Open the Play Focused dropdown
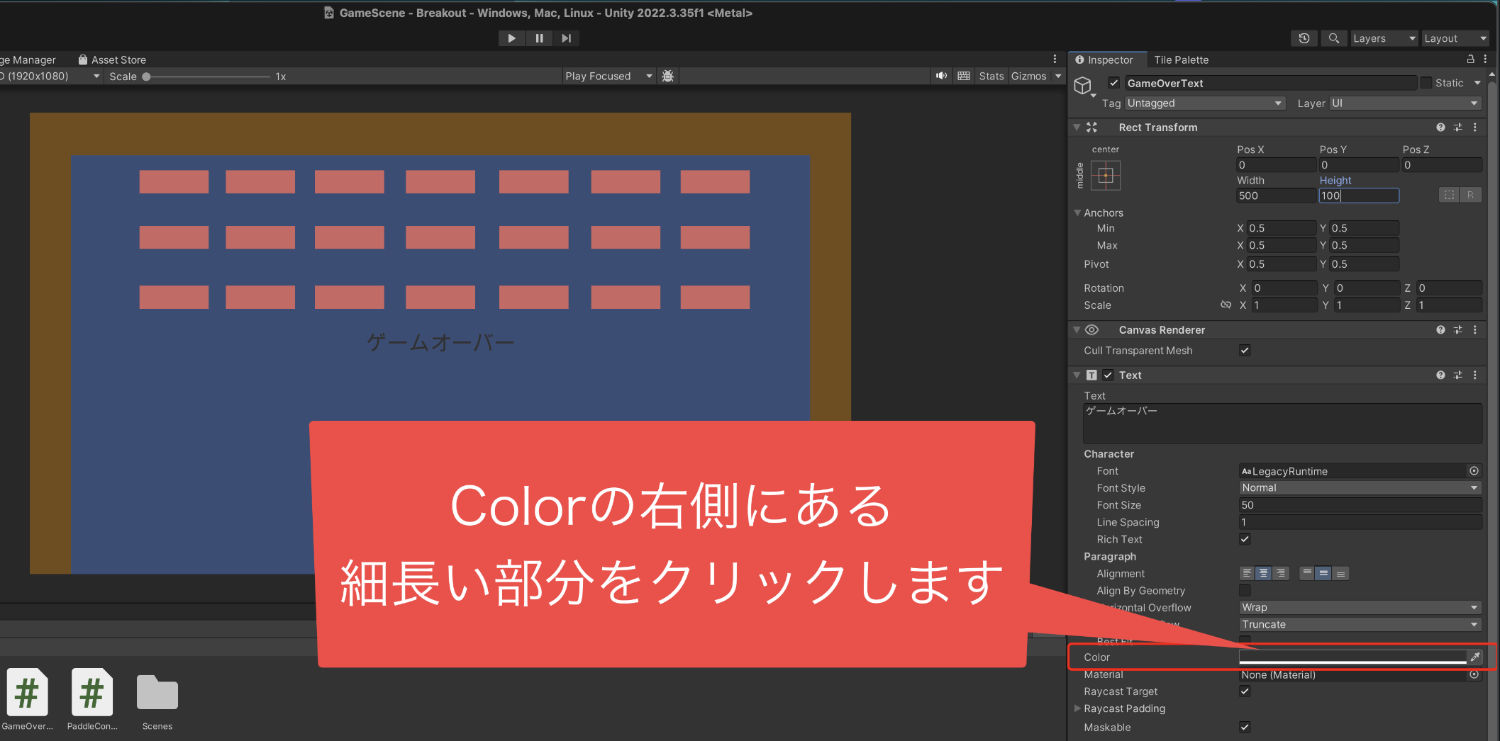This screenshot has width=1500, height=741. [608, 76]
